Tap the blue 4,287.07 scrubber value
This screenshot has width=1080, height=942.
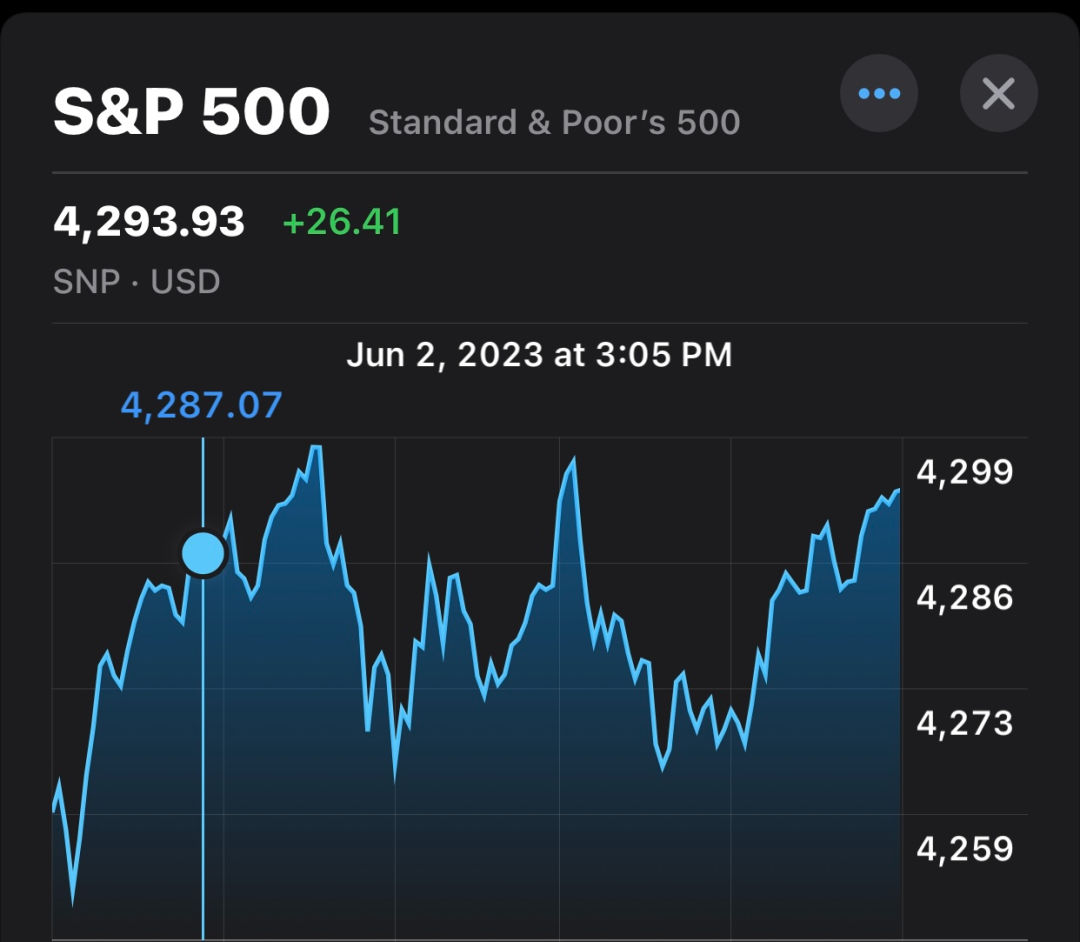202,406
